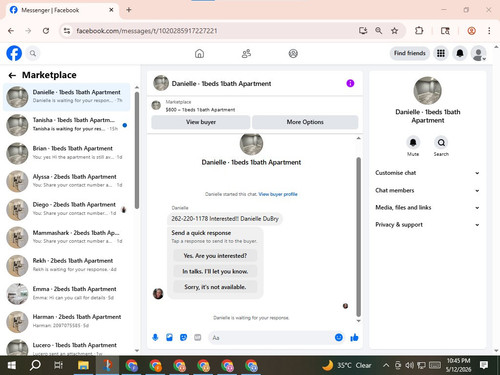Open the browser zoom magnifier icon

click(x=378, y=31)
